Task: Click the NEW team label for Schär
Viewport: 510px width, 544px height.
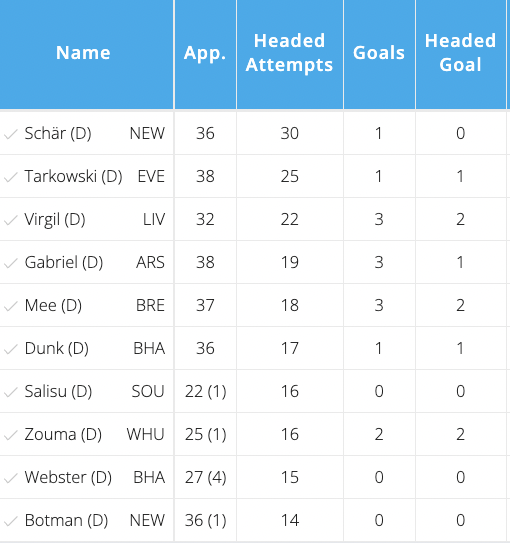Action: click(147, 133)
